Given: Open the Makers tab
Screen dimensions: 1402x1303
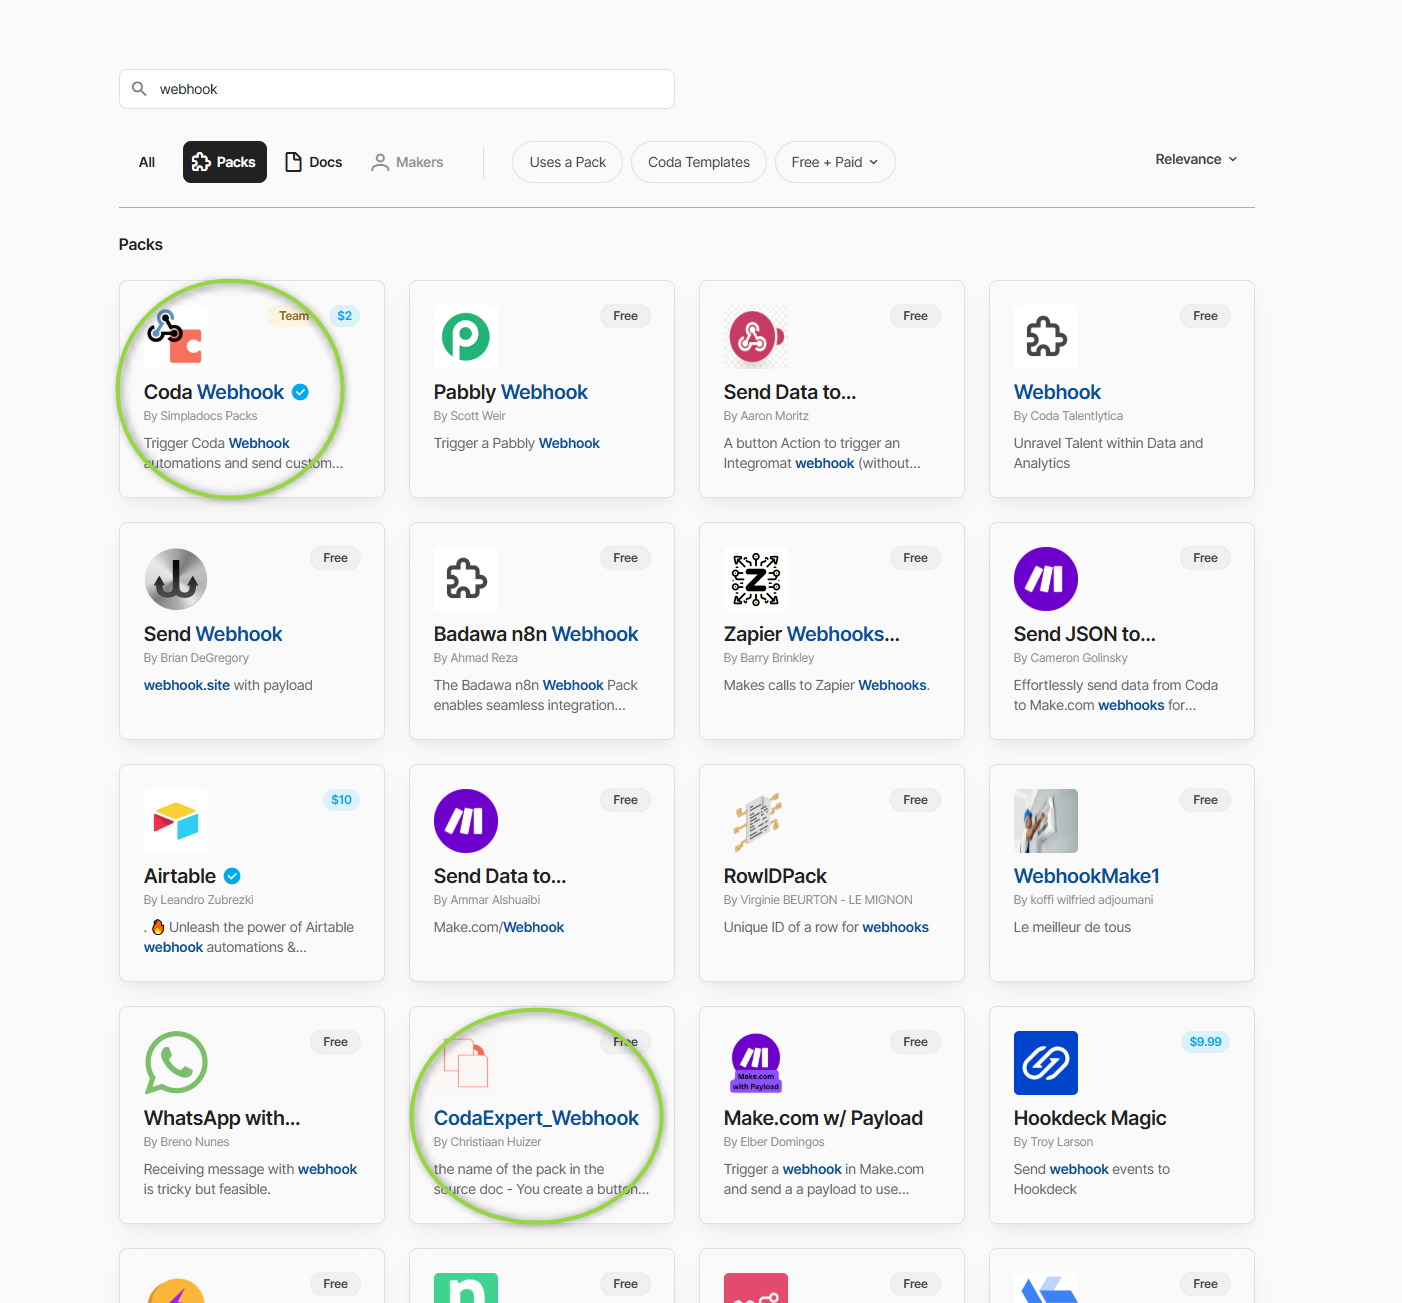Looking at the screenshot, I should coord(407,162).
